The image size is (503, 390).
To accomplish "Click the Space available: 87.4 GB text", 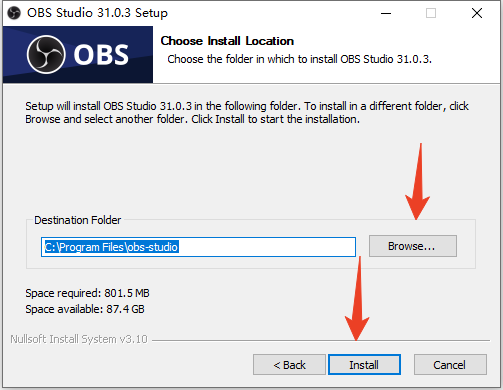I will tap(85, 309).
